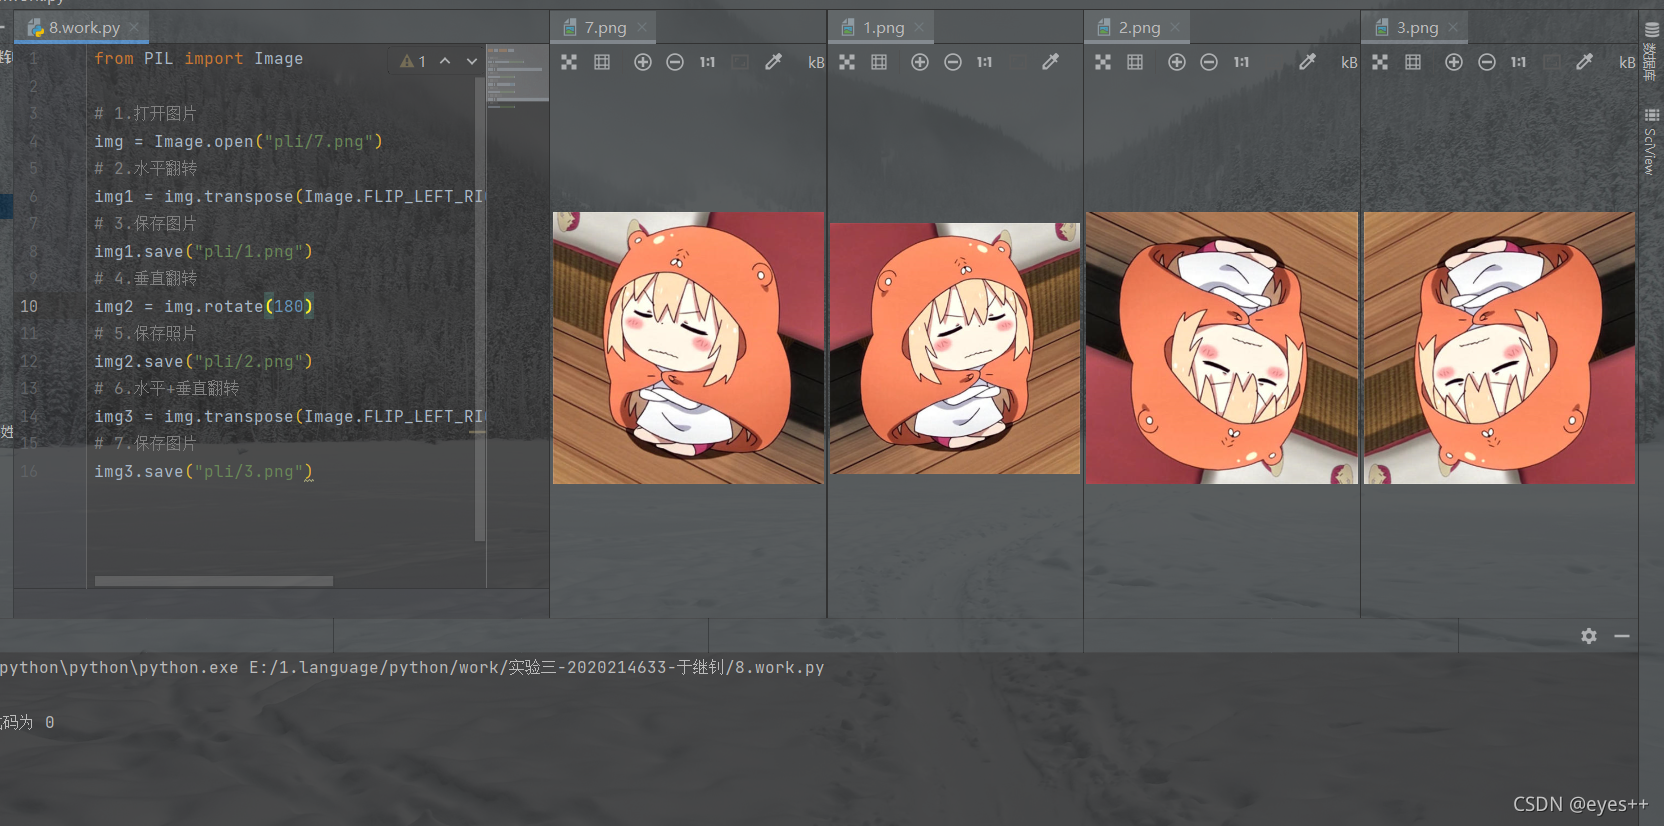Activate color picker in 1.png viewer
Image resolution: width=1664 pixels, height=826 pixels.
1050,62
